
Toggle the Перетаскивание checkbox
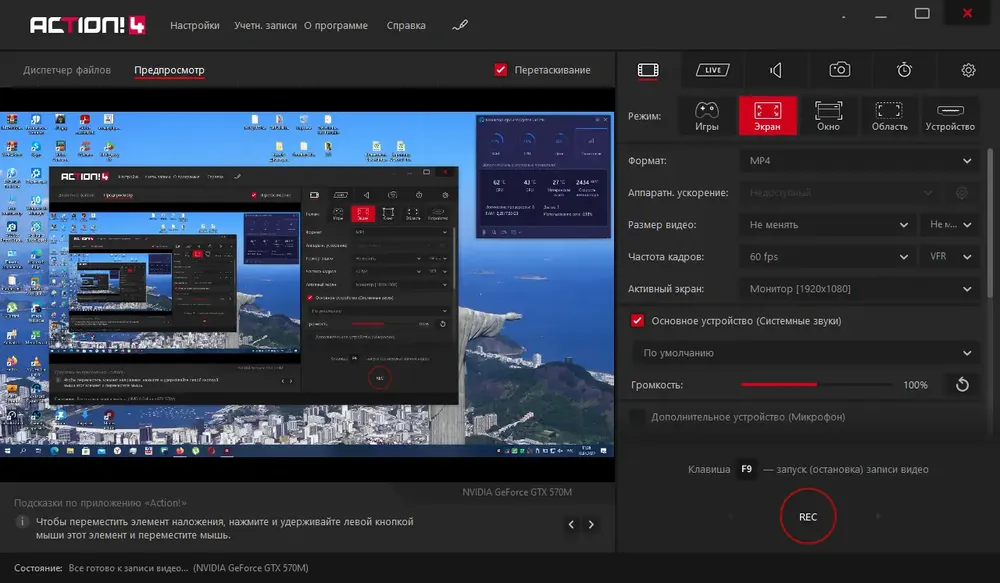coord(501,70)
